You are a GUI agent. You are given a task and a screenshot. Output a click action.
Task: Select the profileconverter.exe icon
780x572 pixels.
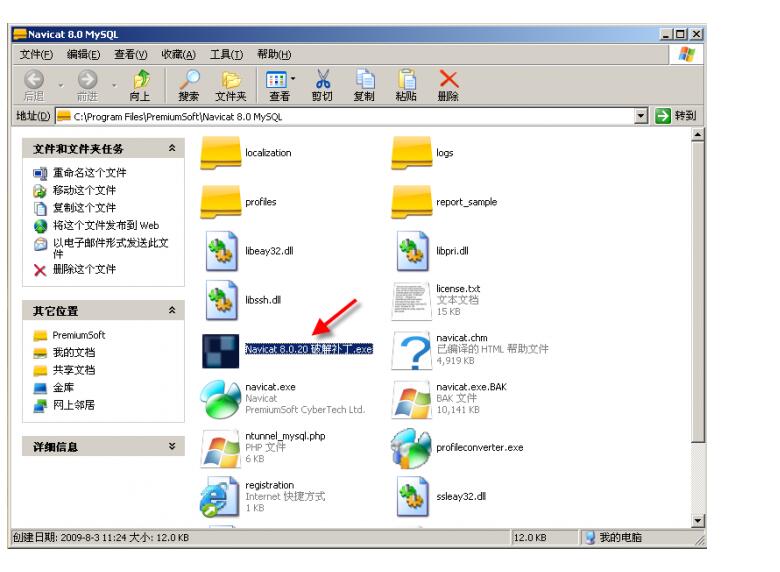(x=411, y=448)
